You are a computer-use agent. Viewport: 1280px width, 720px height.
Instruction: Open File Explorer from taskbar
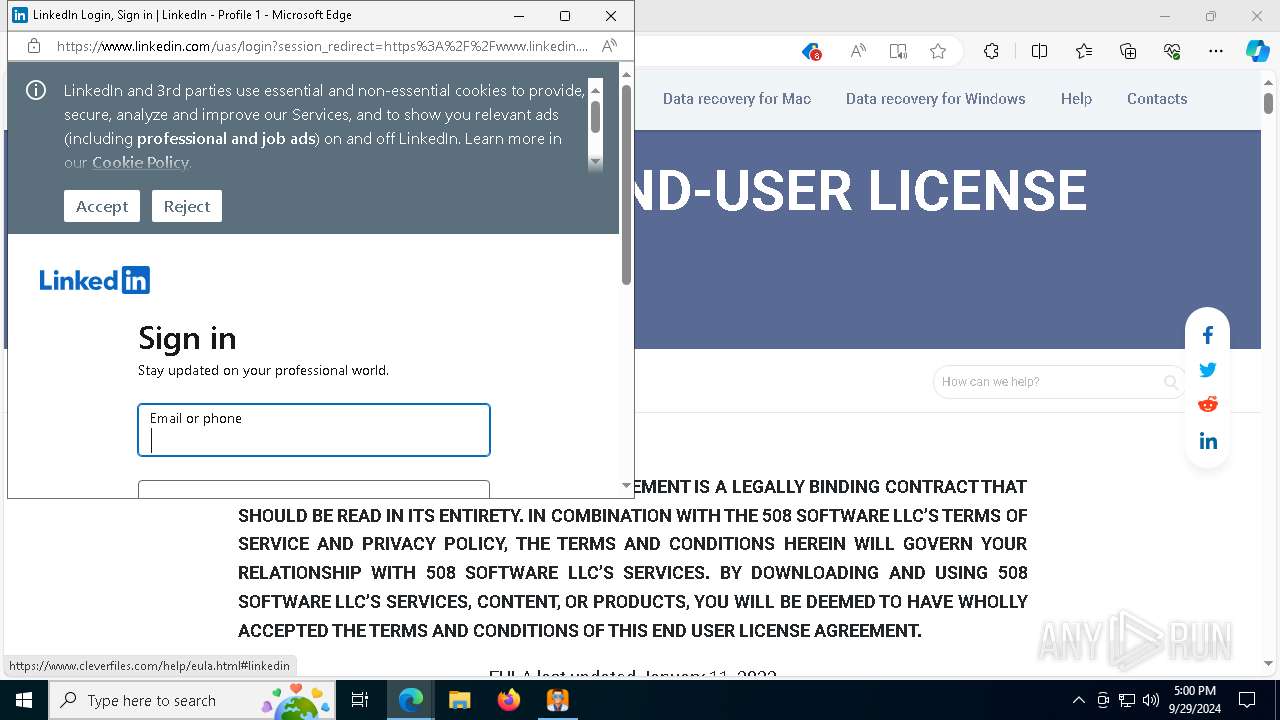click(459, 700)
